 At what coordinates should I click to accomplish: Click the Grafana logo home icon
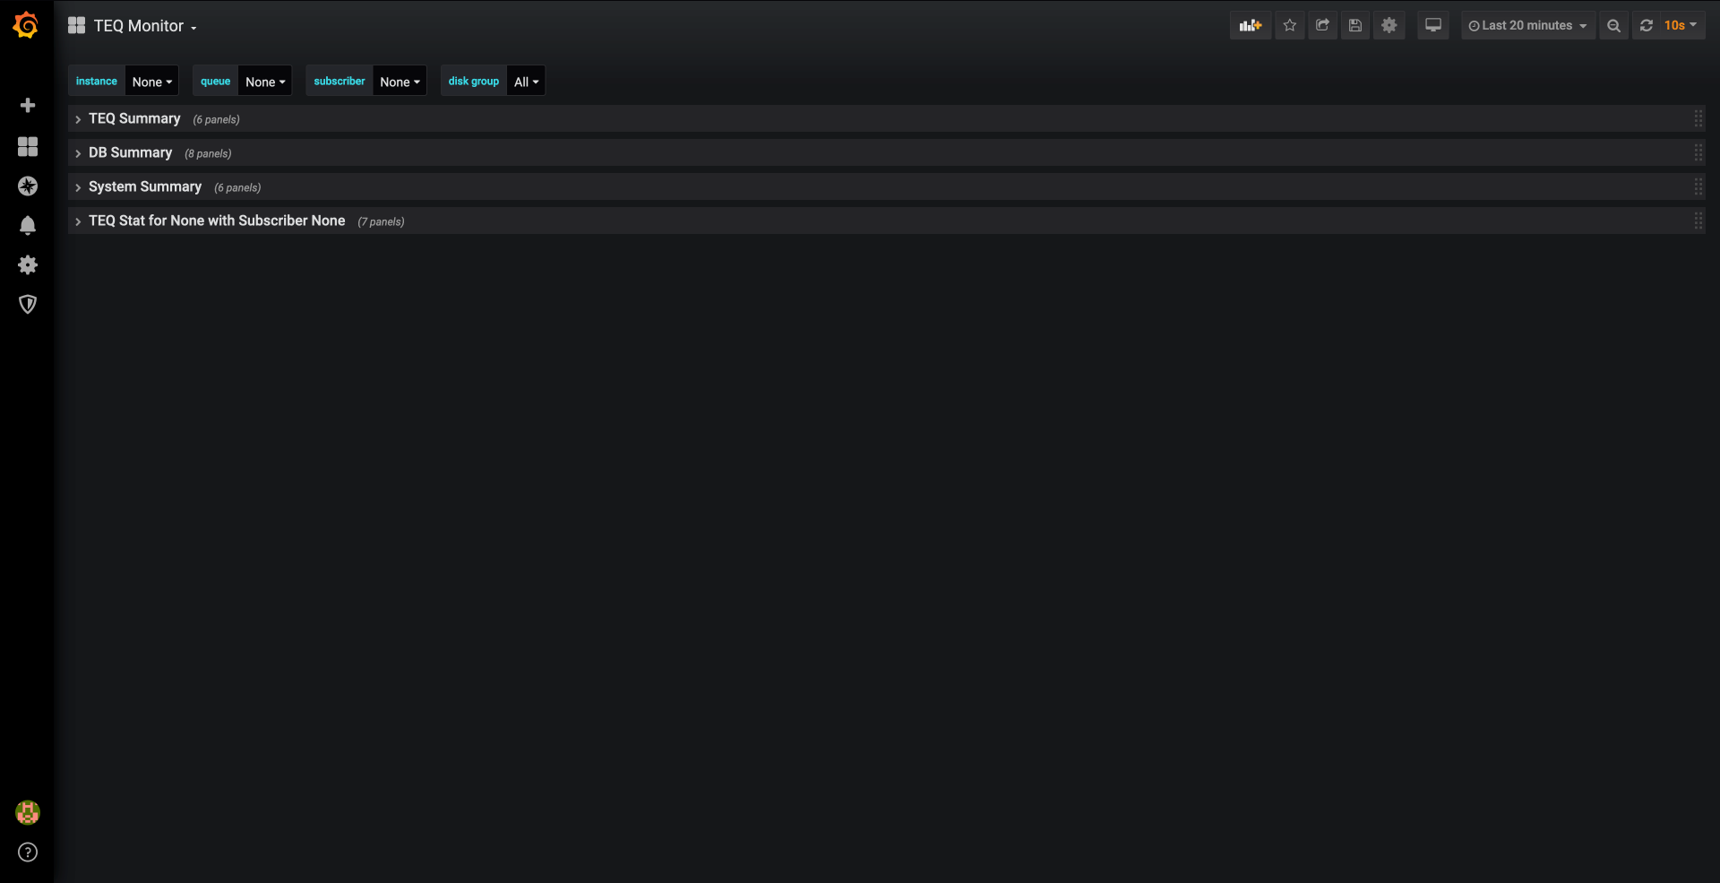tap(26, 25)
